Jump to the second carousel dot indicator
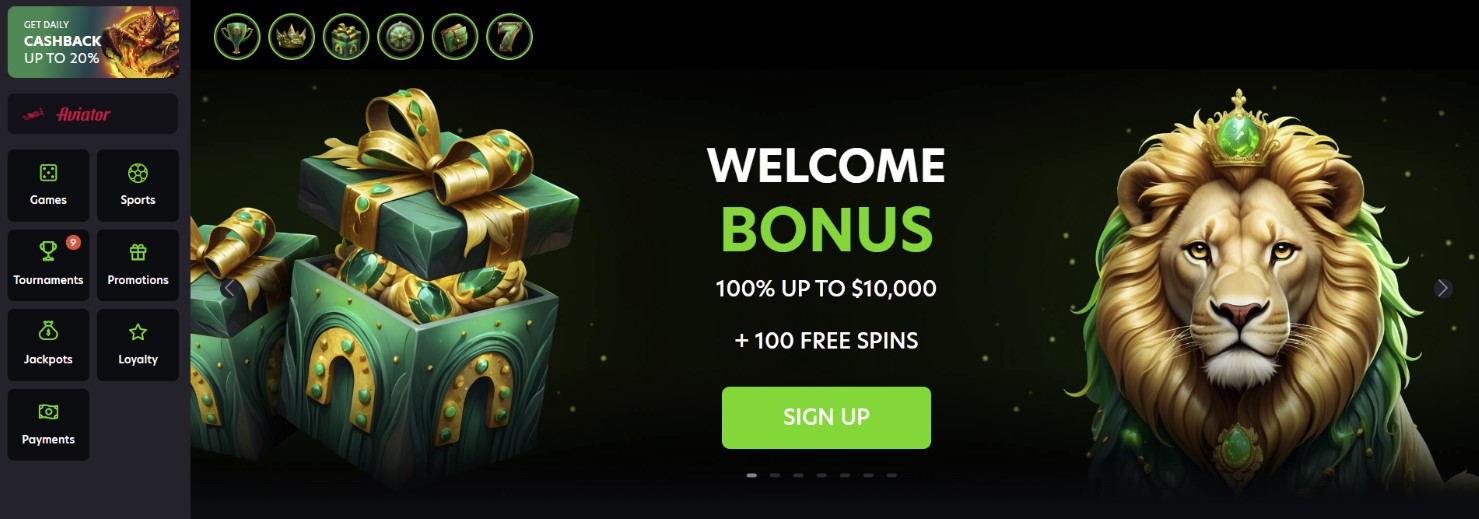This screenshot has width=1479, height=519. tap(775, 476)
